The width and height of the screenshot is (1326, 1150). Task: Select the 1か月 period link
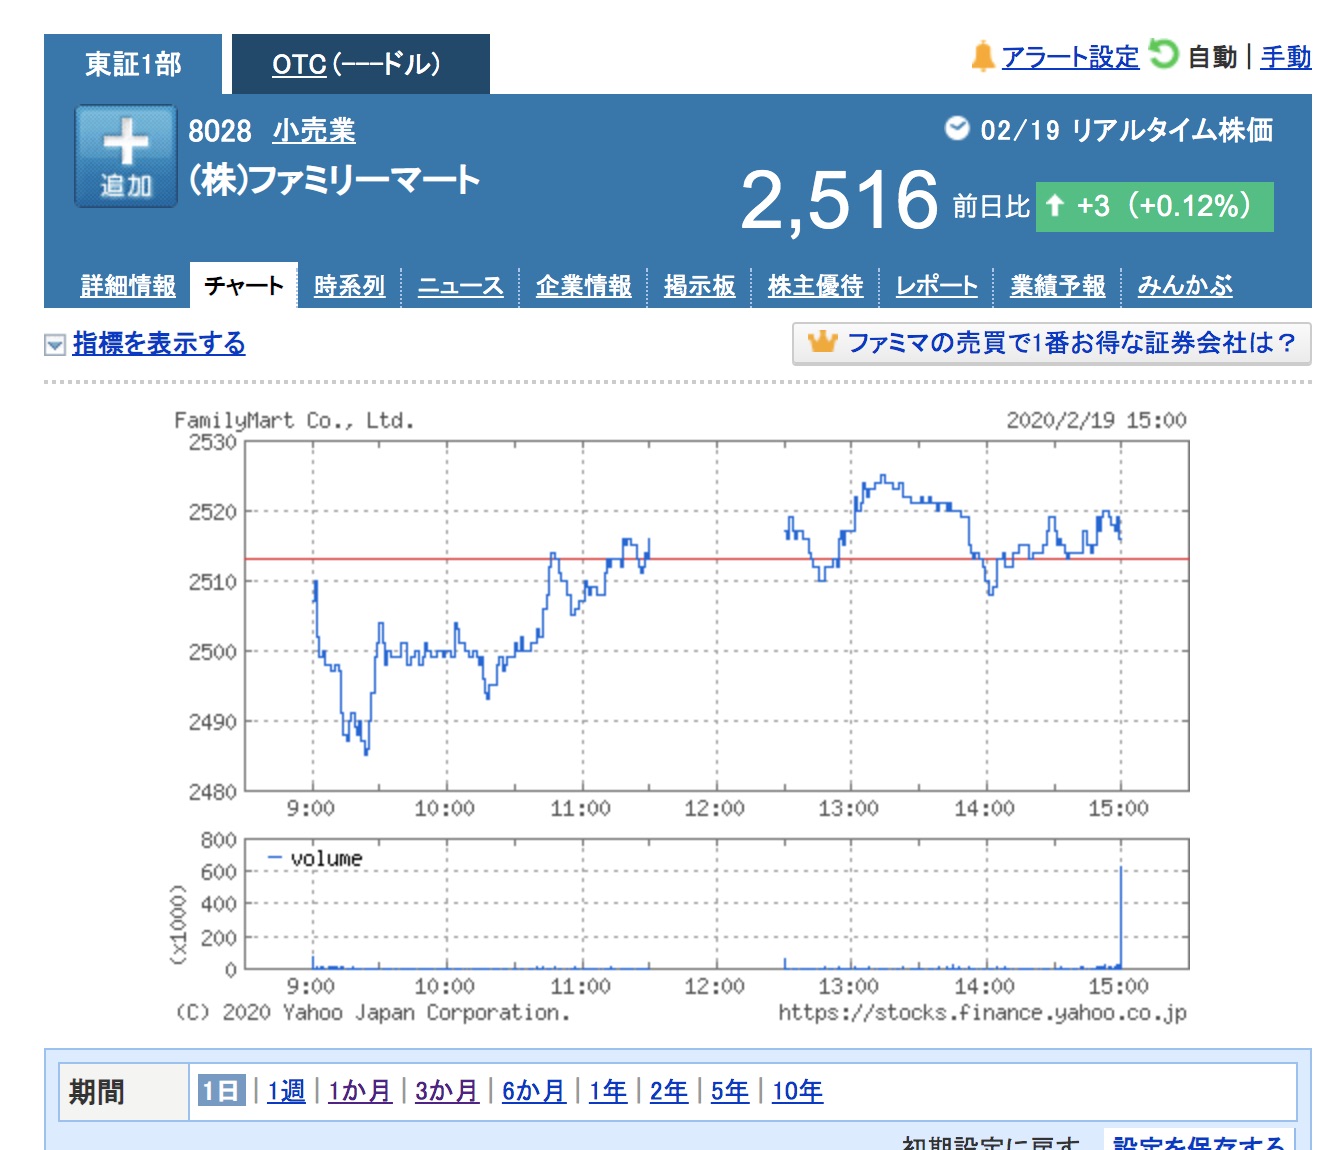[x=360, y=1091]
